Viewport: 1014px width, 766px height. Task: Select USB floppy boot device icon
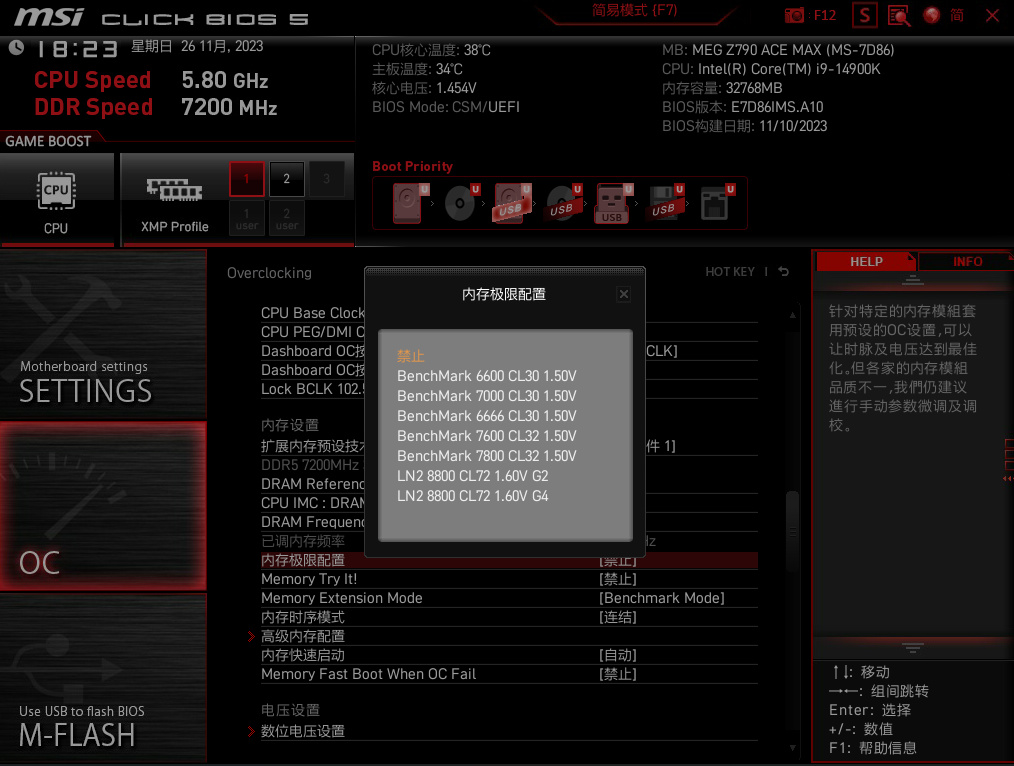click(665, 203)
